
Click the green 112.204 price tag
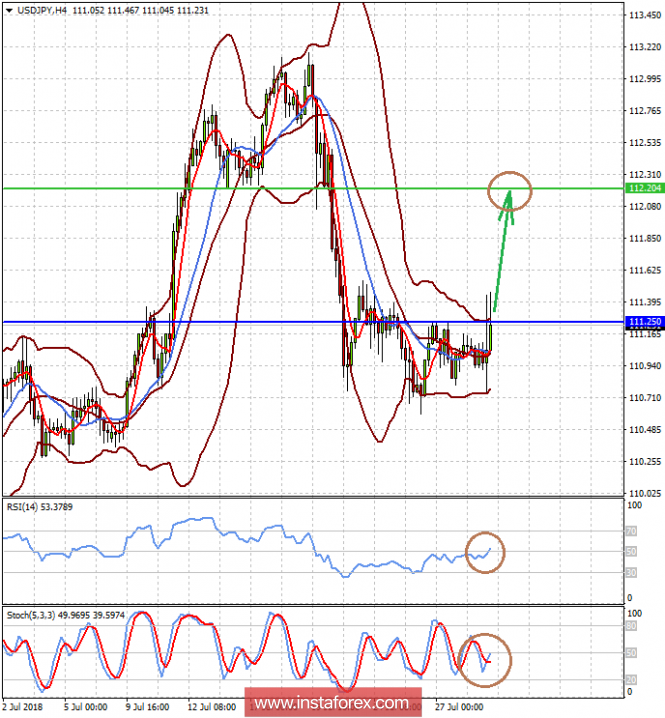[x=643, y=188]
